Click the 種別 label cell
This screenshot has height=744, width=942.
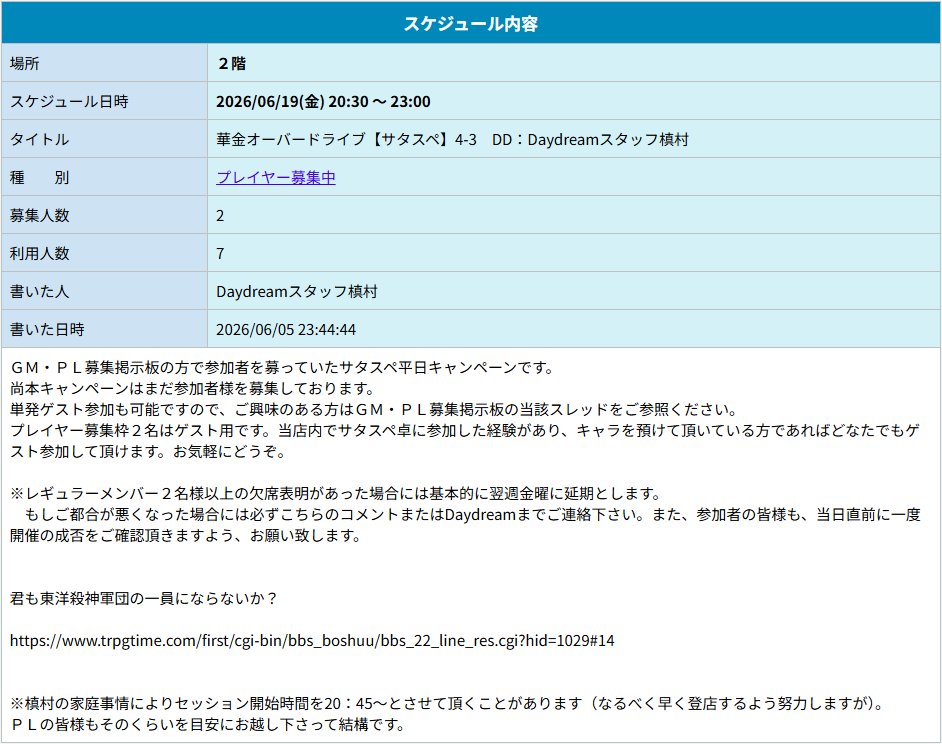tap(105, 177)
